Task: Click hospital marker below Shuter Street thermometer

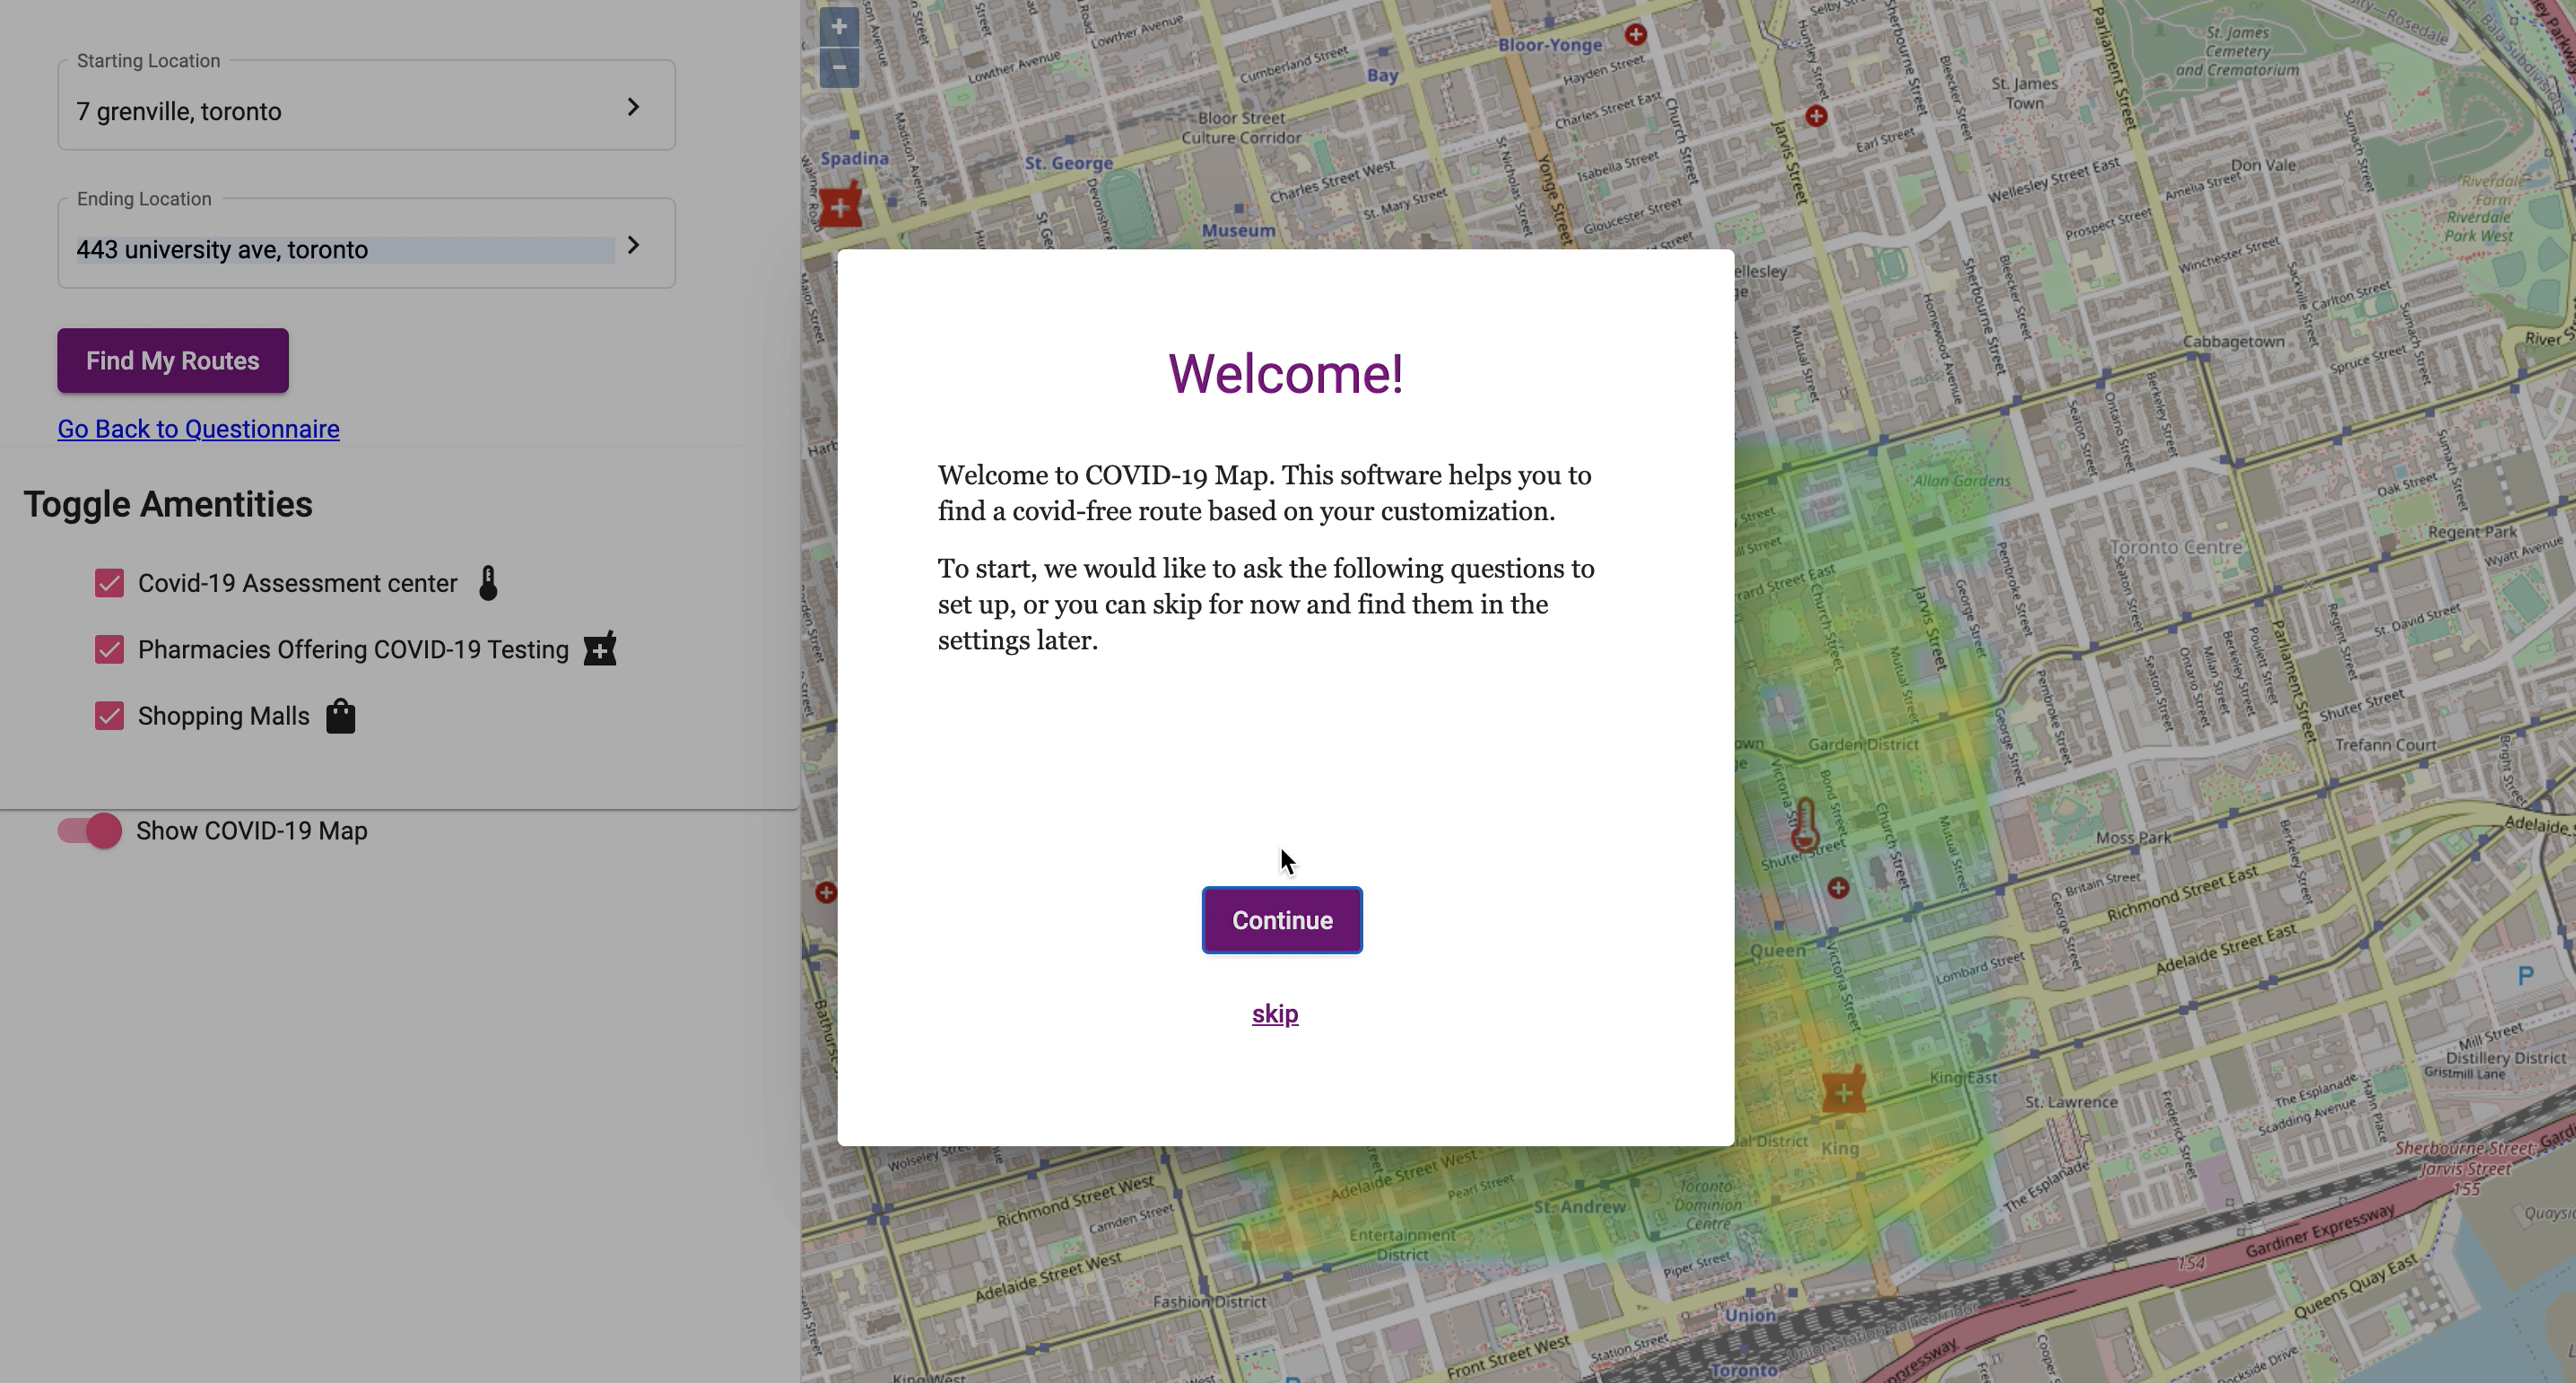Action: coord(1838,888)
